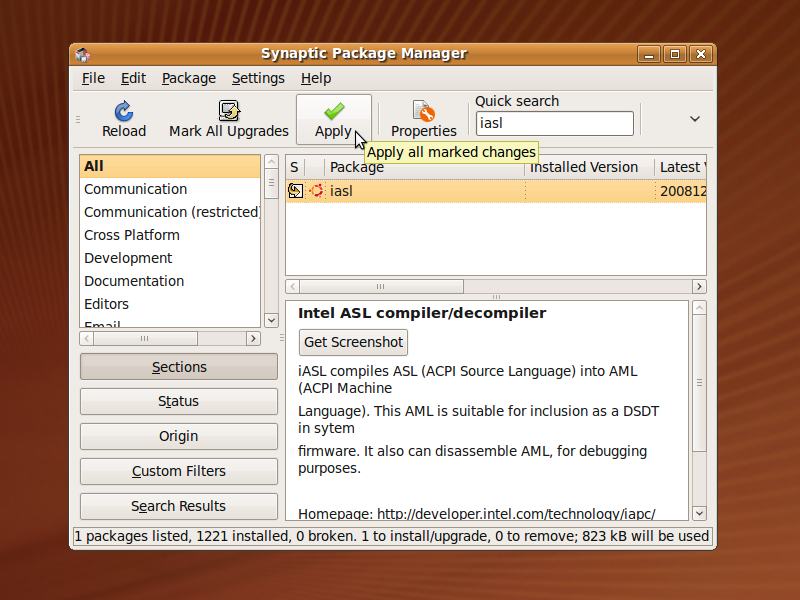Click inside the Quick search field
Viewport: 800px width, 600px height.
click(554, 122)
